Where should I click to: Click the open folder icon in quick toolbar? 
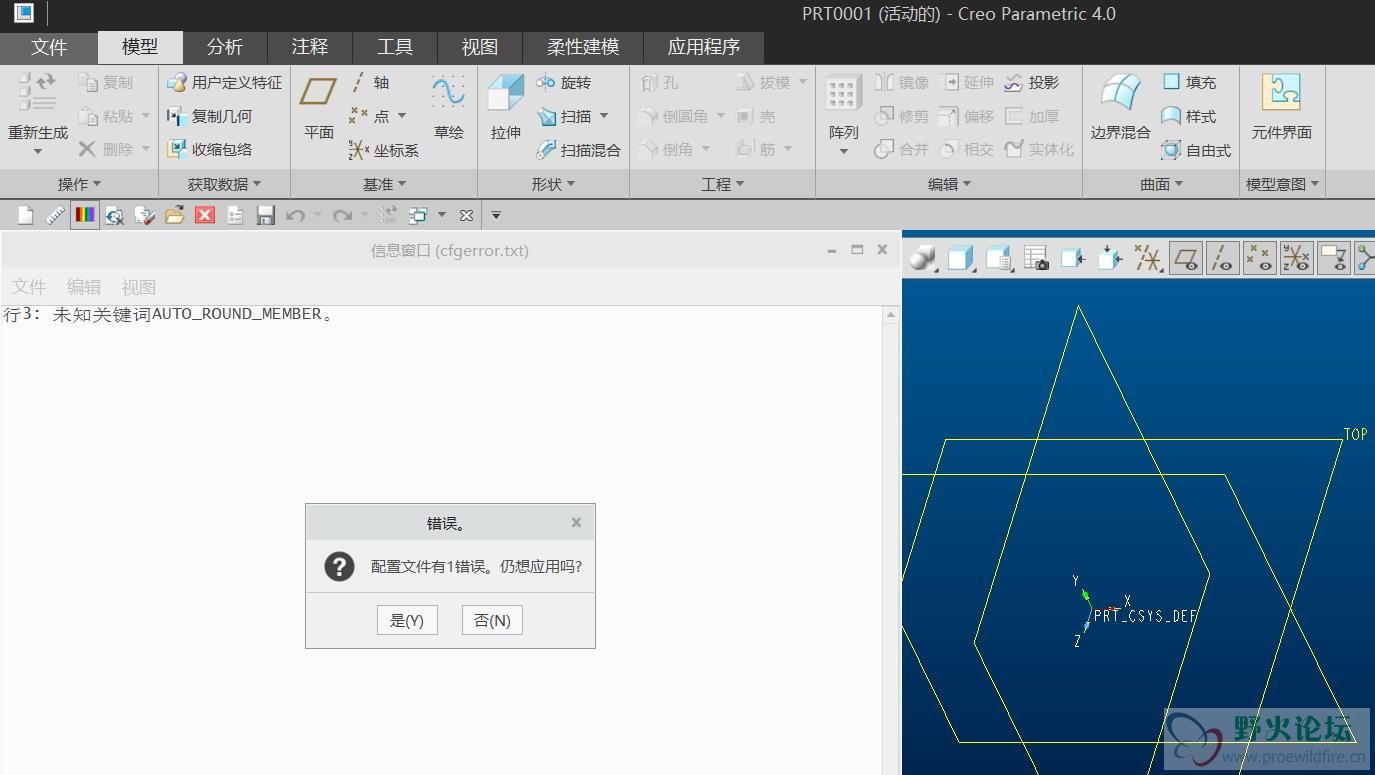click(x=175, y=215)
